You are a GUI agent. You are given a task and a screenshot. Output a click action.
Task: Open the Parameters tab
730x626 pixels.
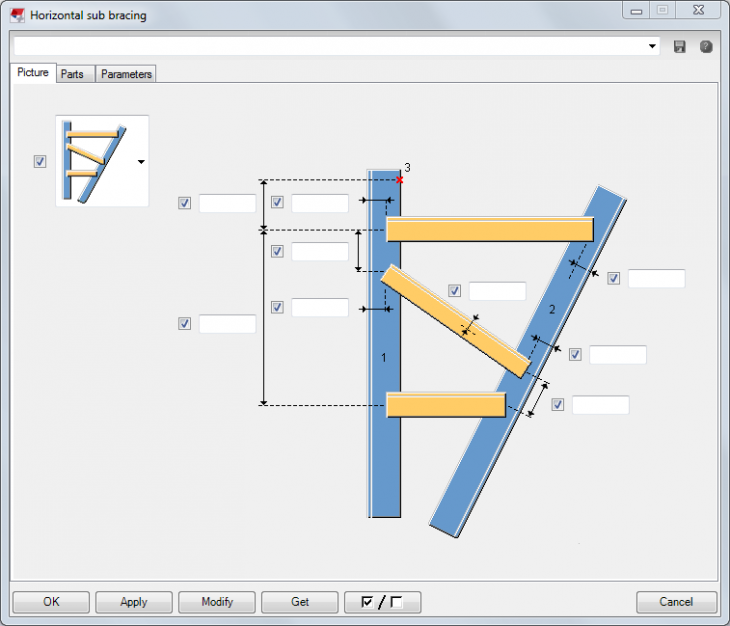click(126, 74)
